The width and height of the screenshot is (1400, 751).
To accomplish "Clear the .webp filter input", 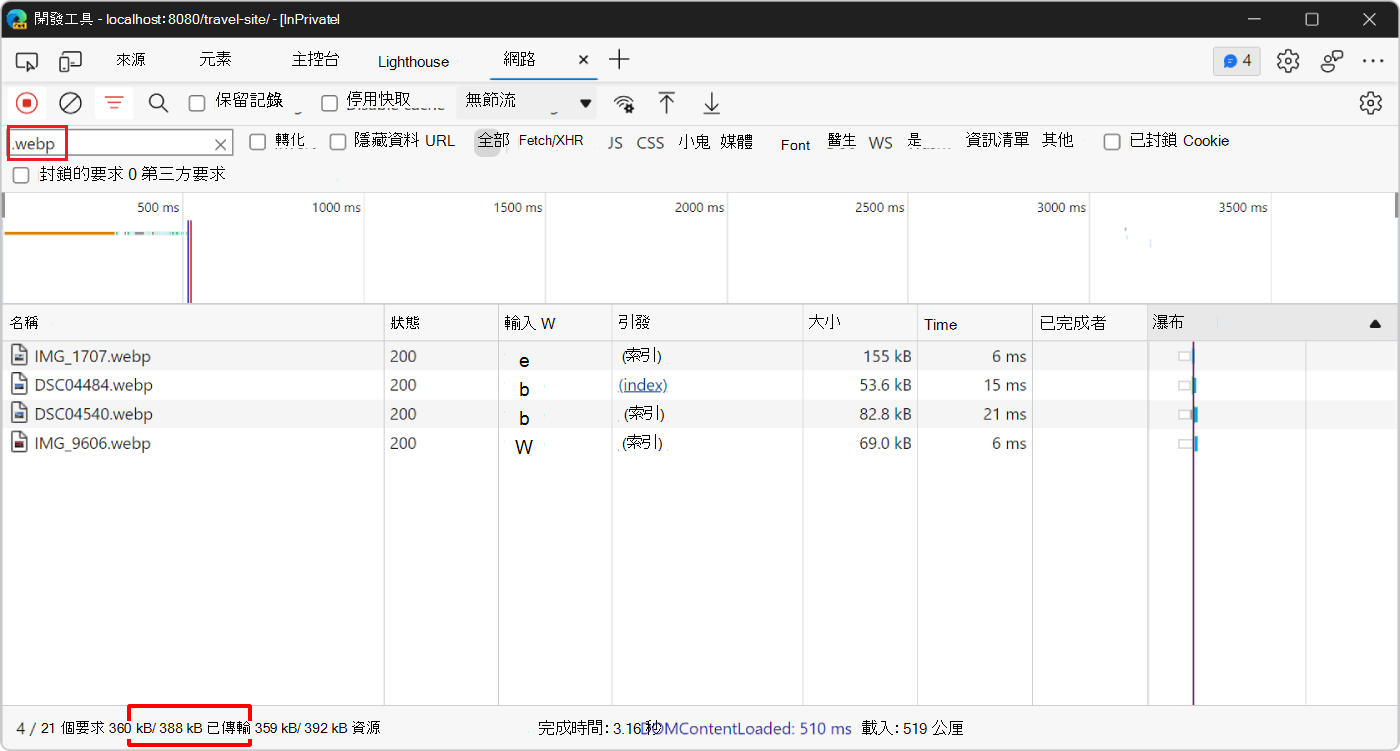I will (220, 143).
